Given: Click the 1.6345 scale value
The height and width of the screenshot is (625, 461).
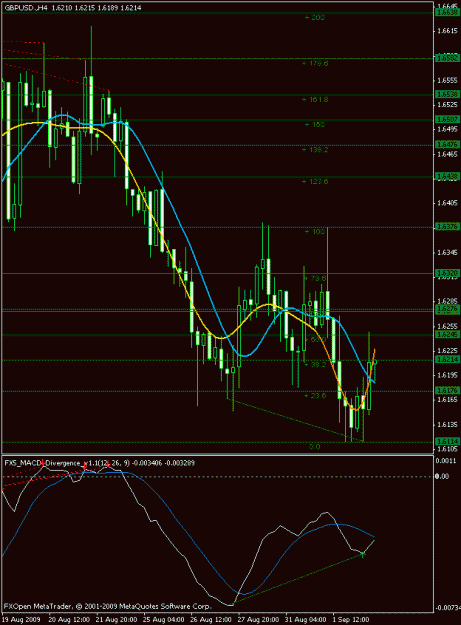Looking at the screenshot, I should pyautogui.click(x=447, y=252).
